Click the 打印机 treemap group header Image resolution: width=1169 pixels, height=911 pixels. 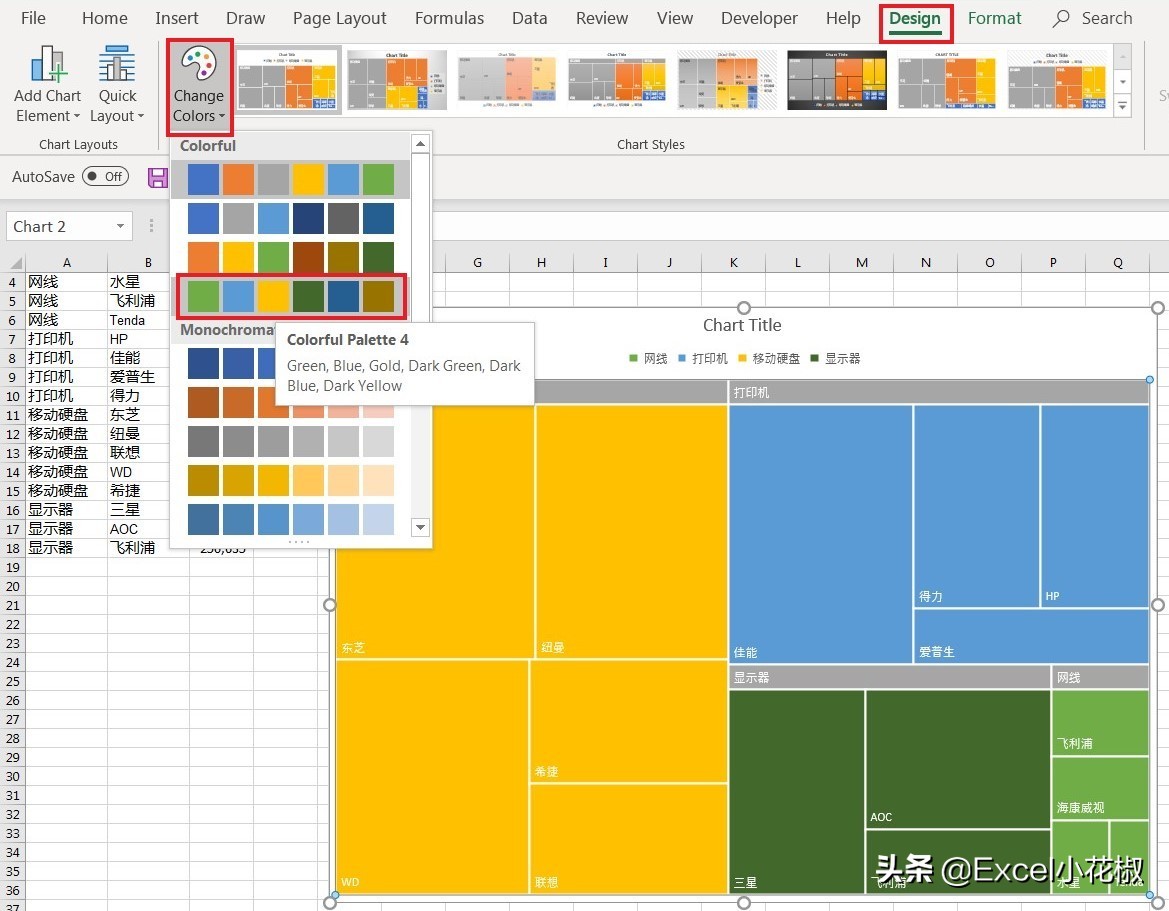pos(939,392)
